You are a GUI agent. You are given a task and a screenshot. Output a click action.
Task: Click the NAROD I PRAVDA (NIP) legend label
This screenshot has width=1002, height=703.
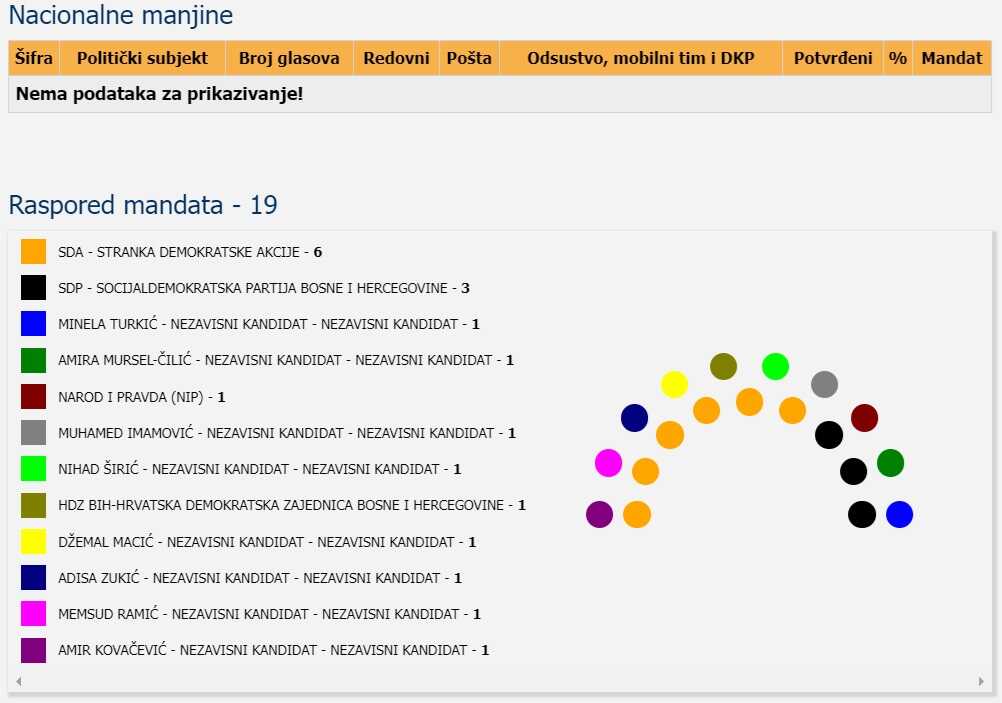[x=141, y=397]
